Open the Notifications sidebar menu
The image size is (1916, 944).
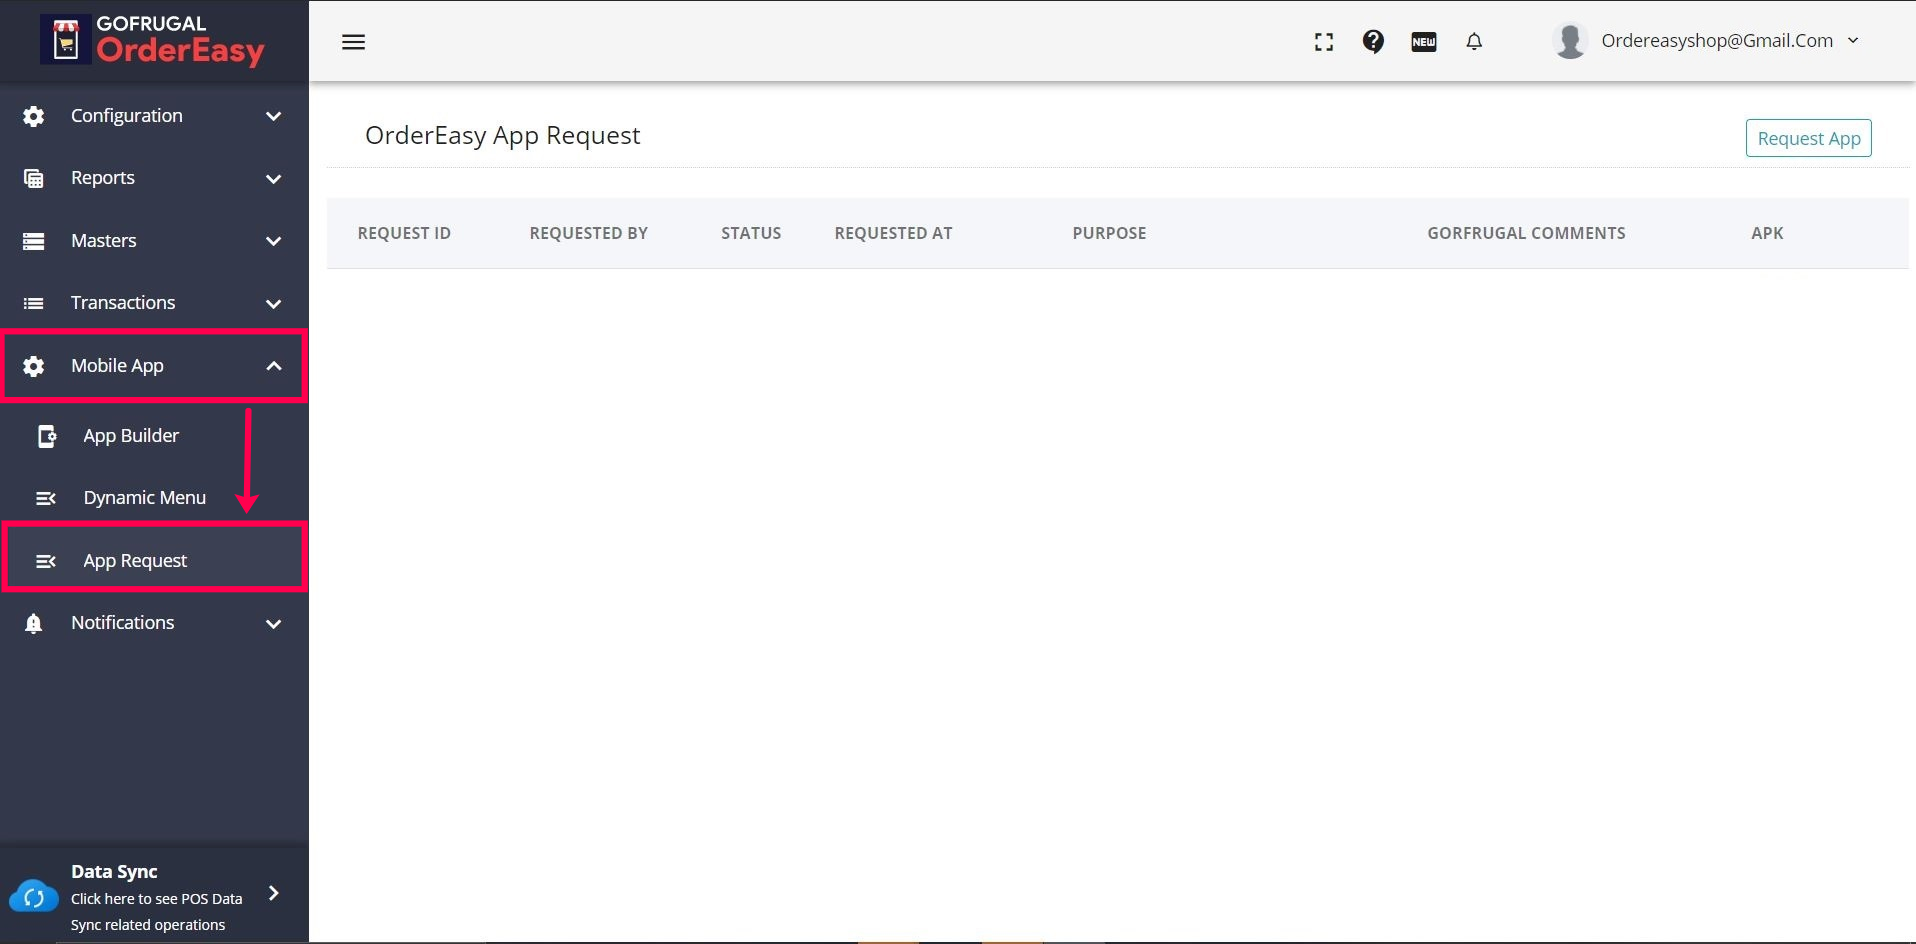[x=154, y=623]
